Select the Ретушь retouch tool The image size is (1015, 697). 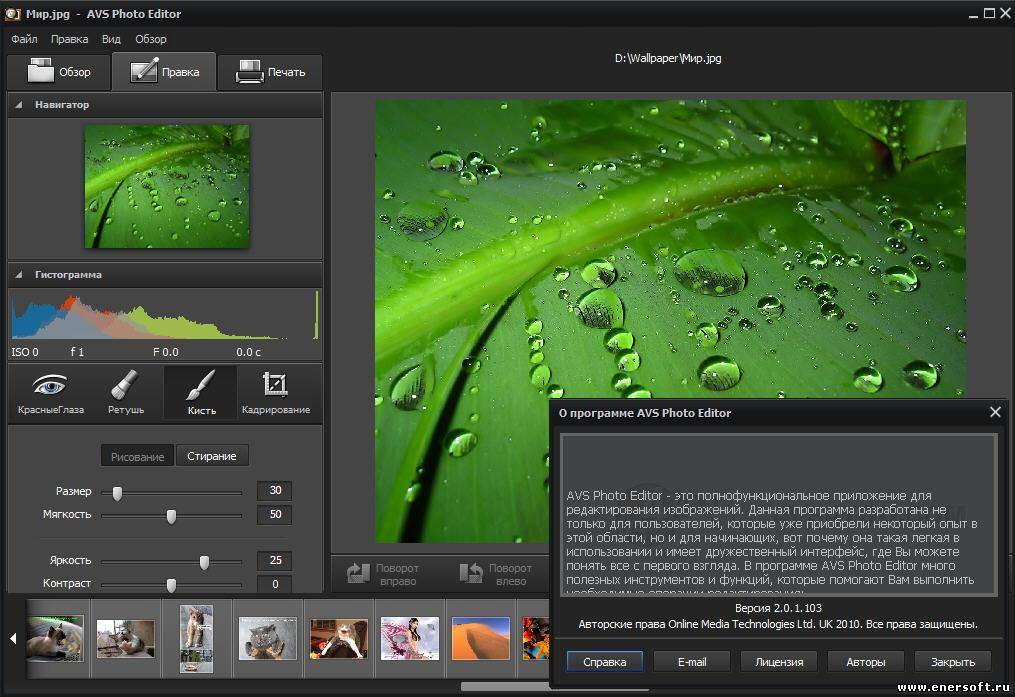click(x=126, y=392)
